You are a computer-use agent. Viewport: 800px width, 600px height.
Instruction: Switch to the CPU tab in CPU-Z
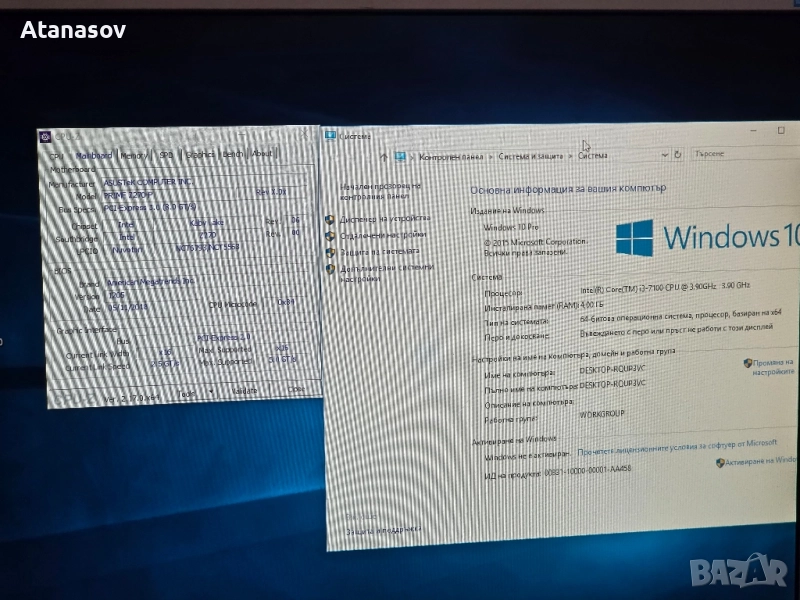click(x=56, y=155)
